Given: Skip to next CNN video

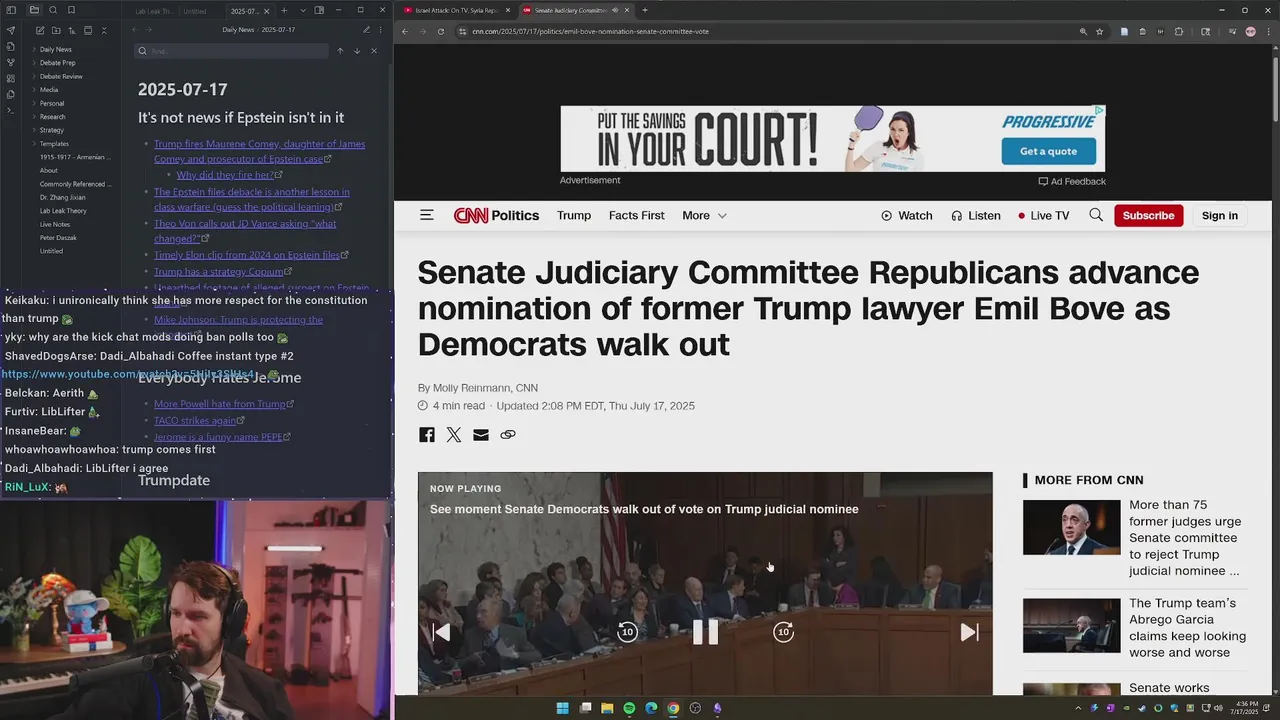Looking at the screenshot, I should point(969,632).
